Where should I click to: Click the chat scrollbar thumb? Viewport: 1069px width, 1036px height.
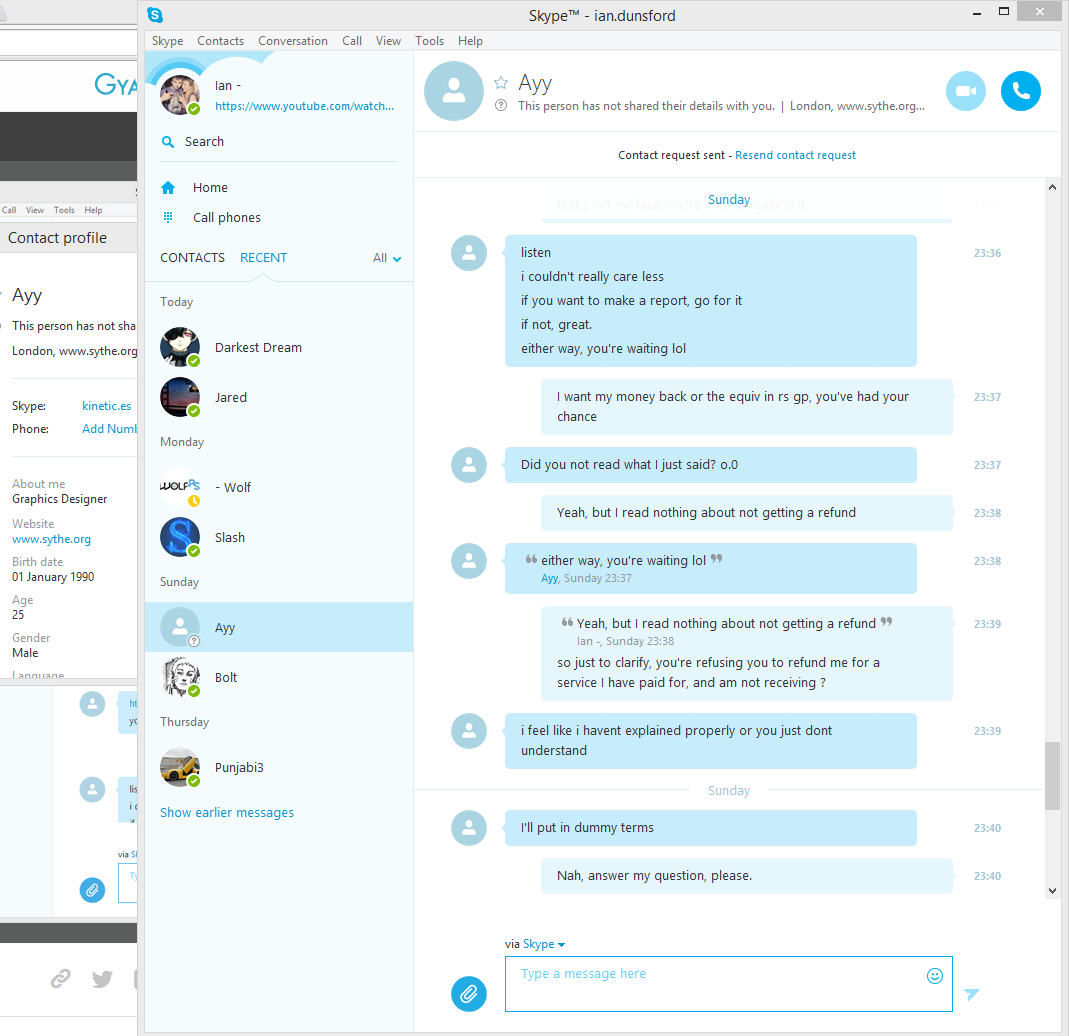1052,776
